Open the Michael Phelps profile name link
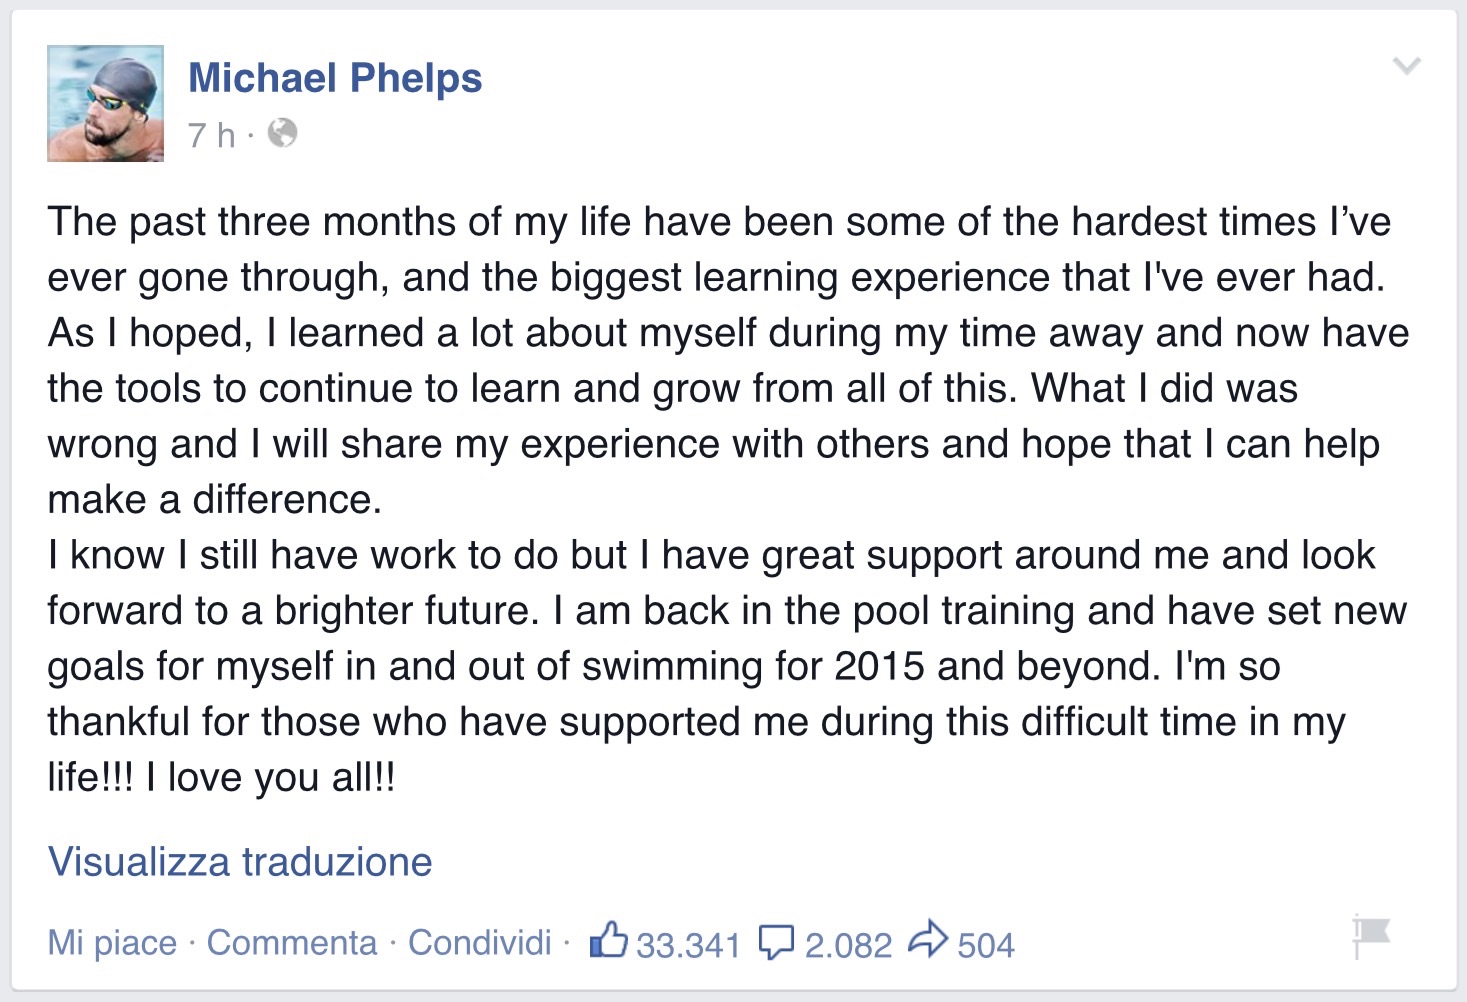 (x=335, y=78)
